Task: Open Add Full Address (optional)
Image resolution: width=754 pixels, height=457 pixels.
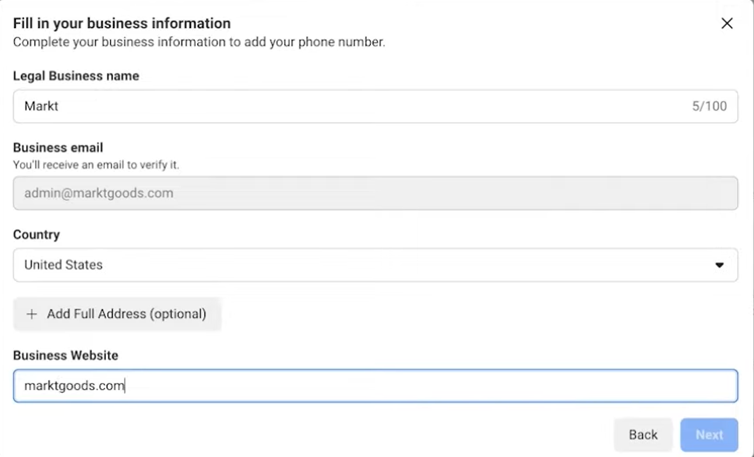Action: 126,314
